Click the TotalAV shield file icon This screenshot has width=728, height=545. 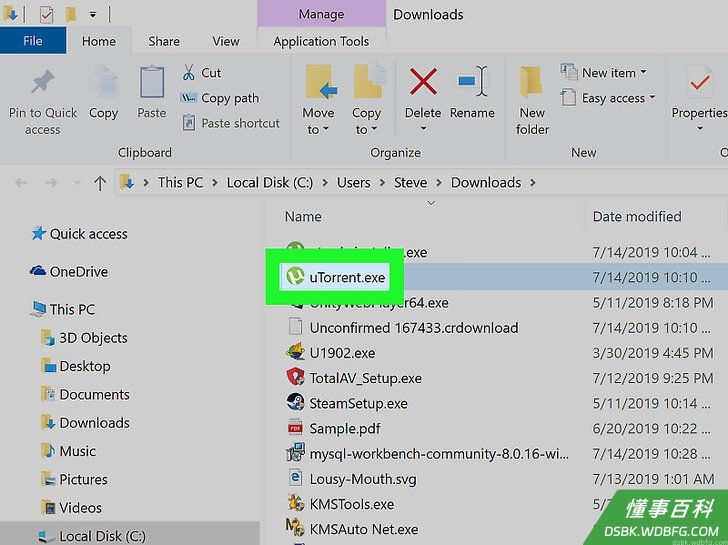(295, 376)
